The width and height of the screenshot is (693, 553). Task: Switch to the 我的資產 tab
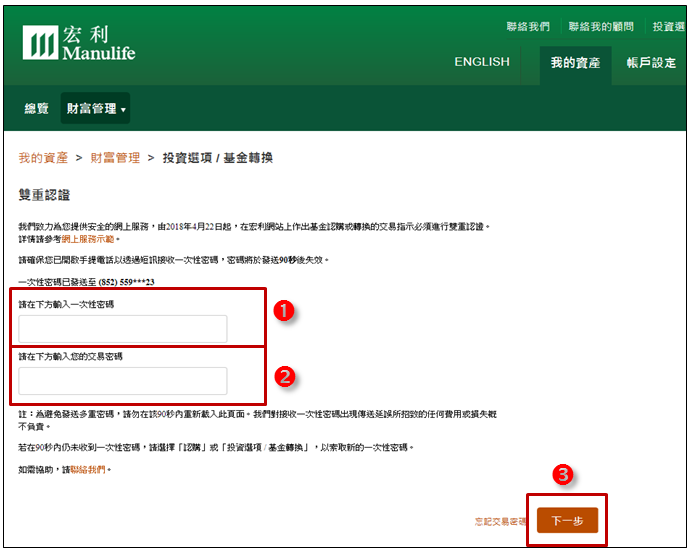tap(575, 62)
